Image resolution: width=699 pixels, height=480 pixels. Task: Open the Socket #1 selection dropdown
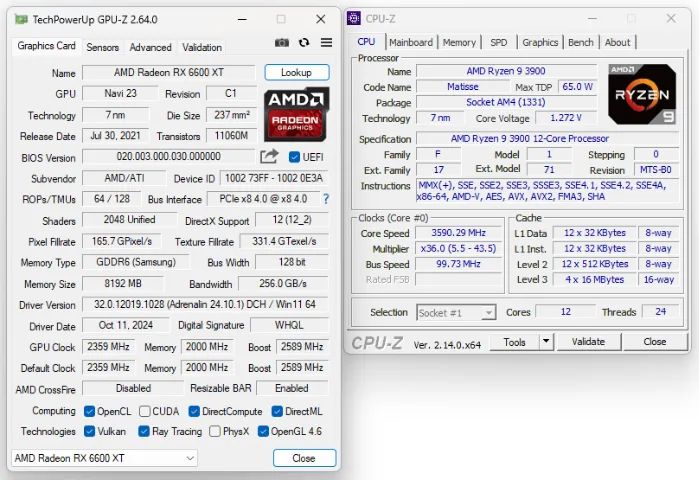click(x=456, y=313)
